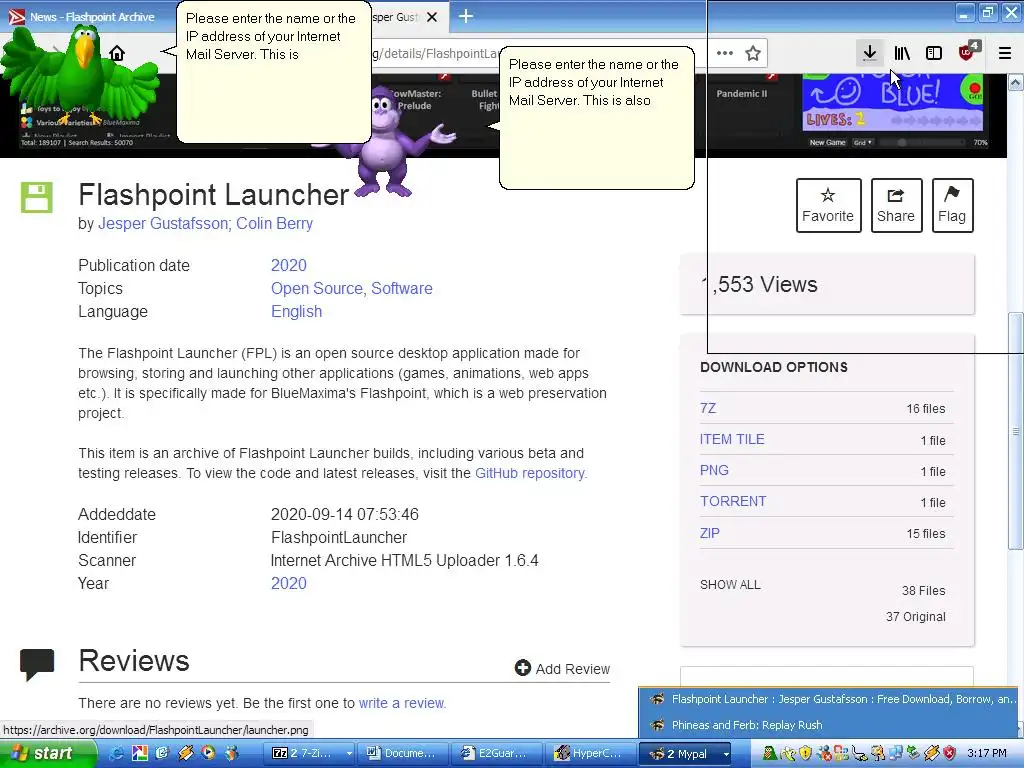Click the '15 files' count for ZIP
Image resolution: width=1024 pixels, height=768 pixels.
[x=925, y=534]
